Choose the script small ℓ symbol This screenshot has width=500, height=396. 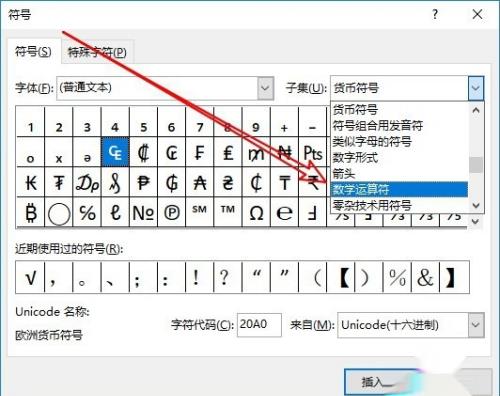115,212
